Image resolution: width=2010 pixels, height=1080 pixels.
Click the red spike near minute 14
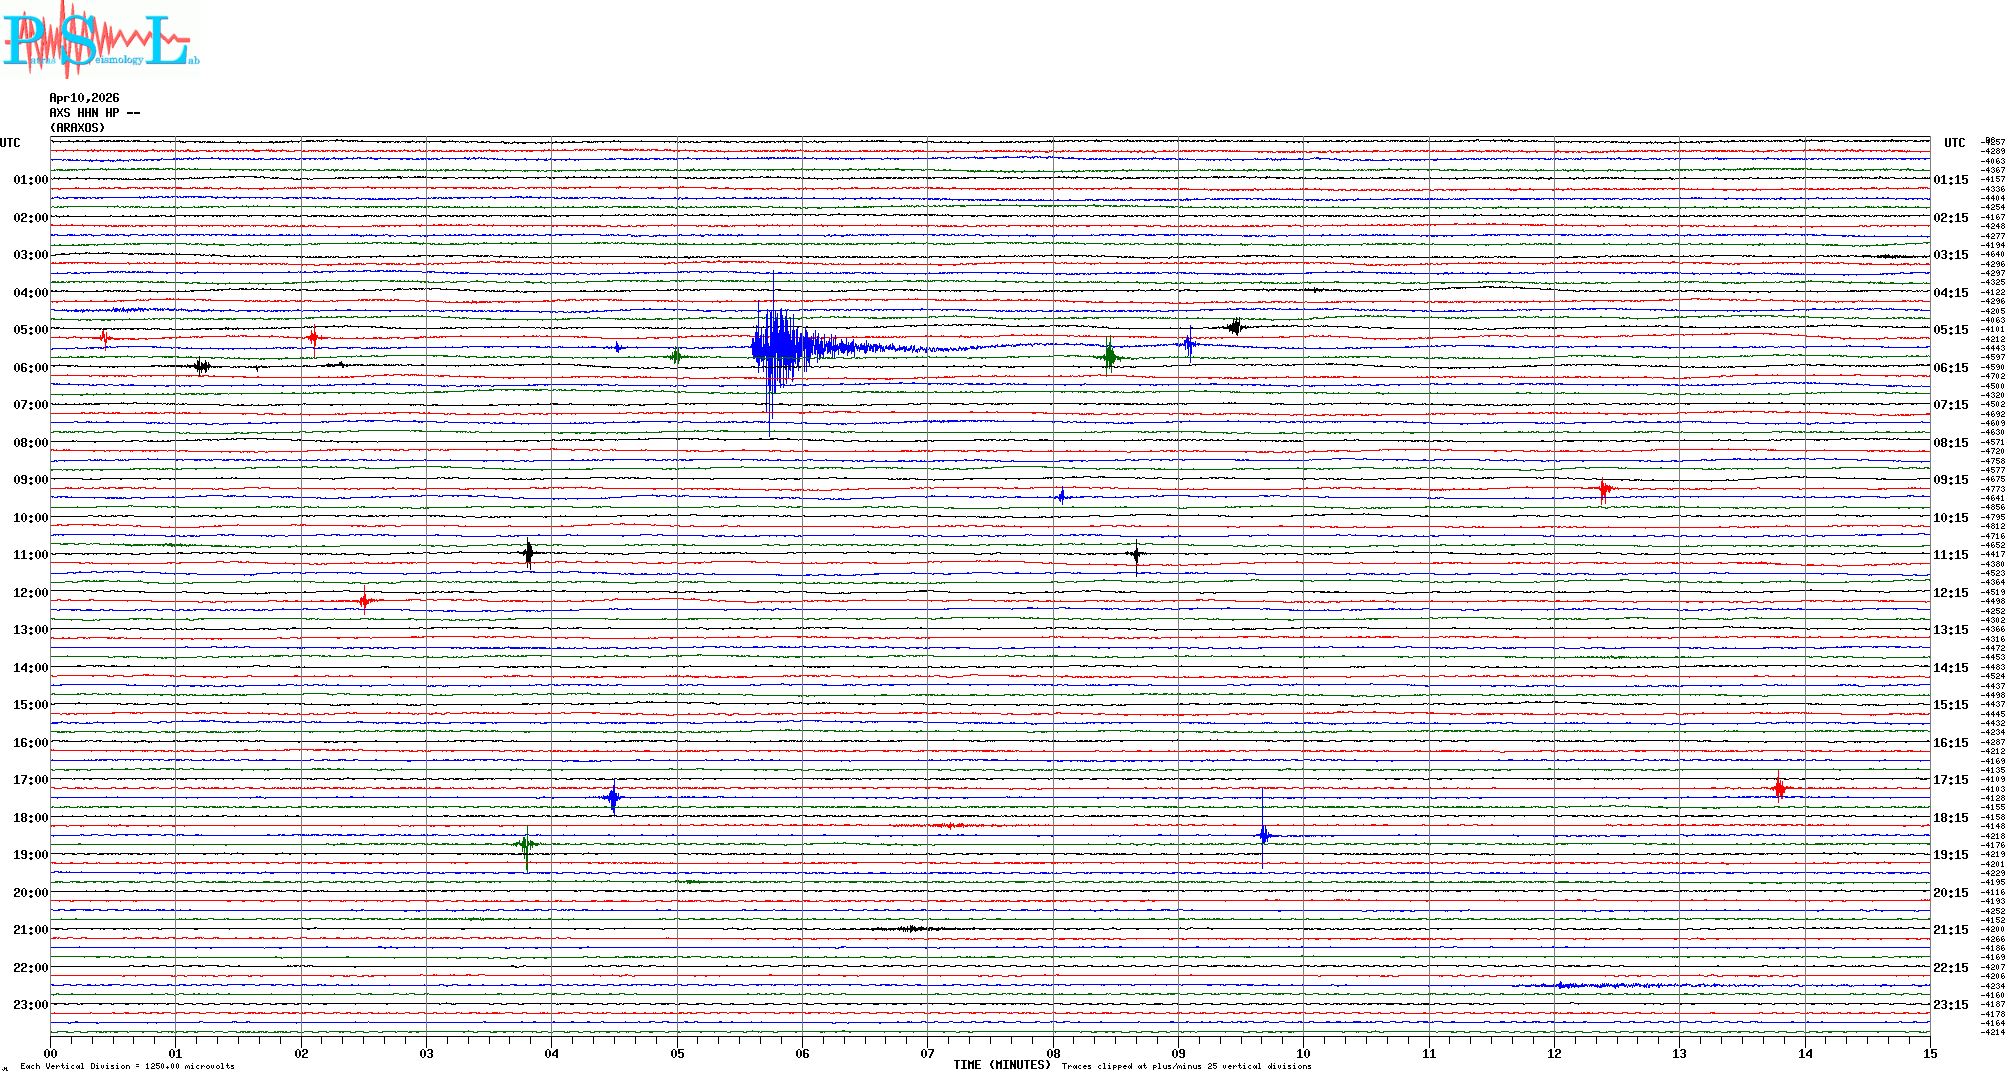click(x=1779, y=789)
